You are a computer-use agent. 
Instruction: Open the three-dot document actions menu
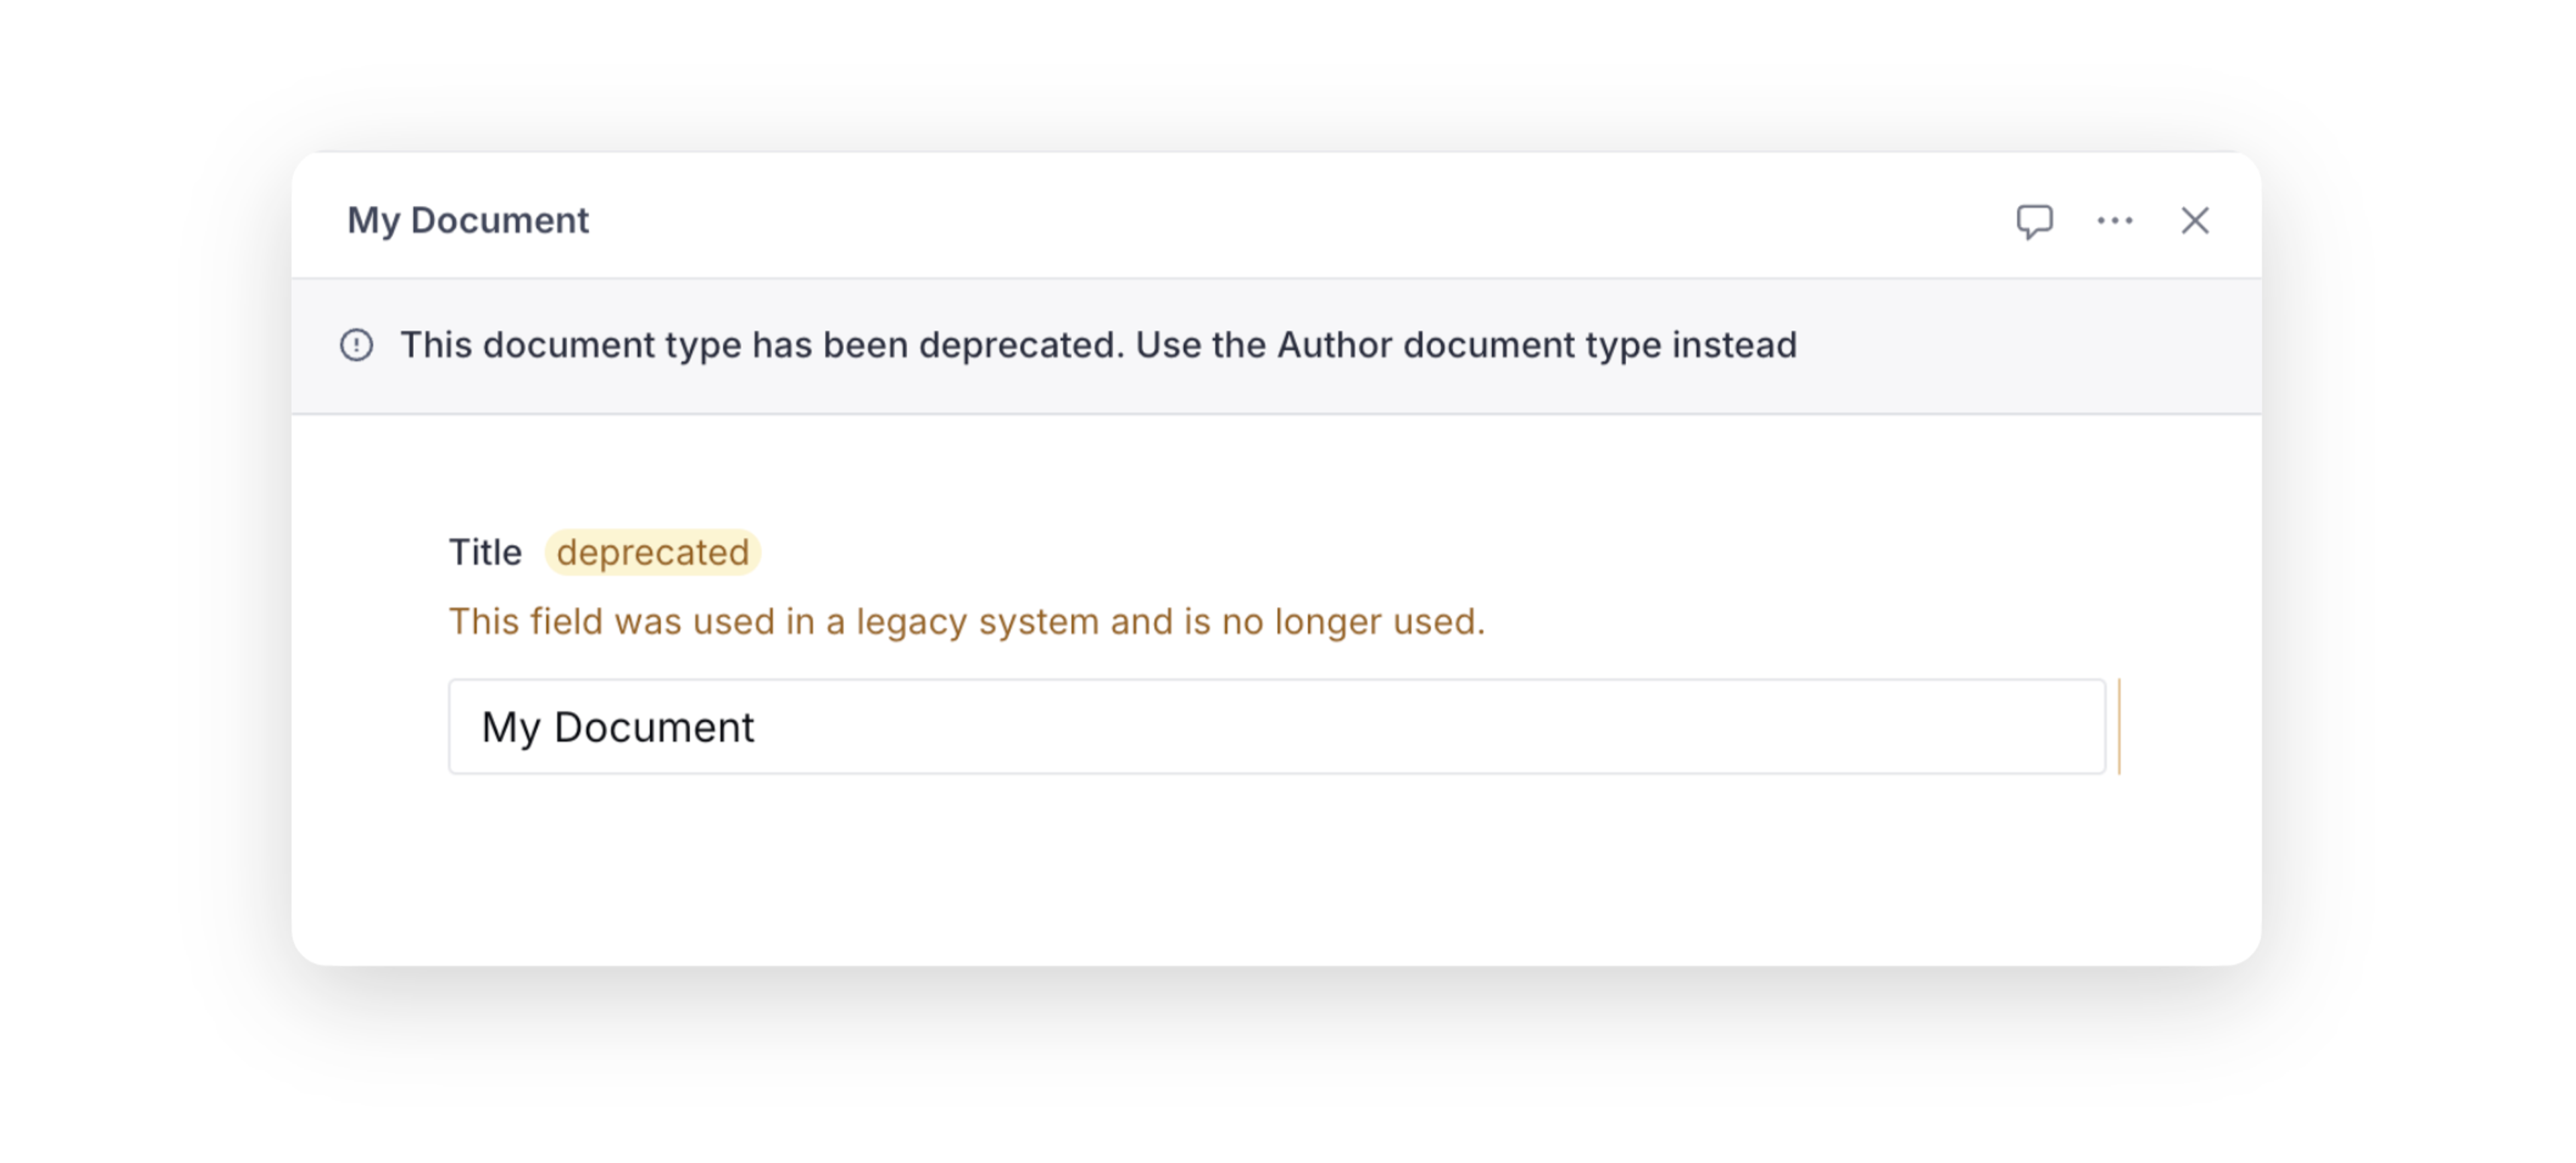pyautogui.click(x=2114, y=221)
